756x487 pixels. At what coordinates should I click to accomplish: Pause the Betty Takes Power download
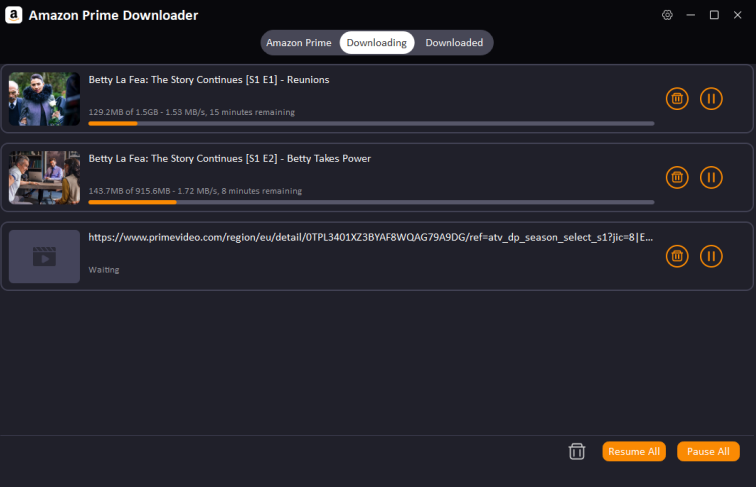click(x=711, y=177)
